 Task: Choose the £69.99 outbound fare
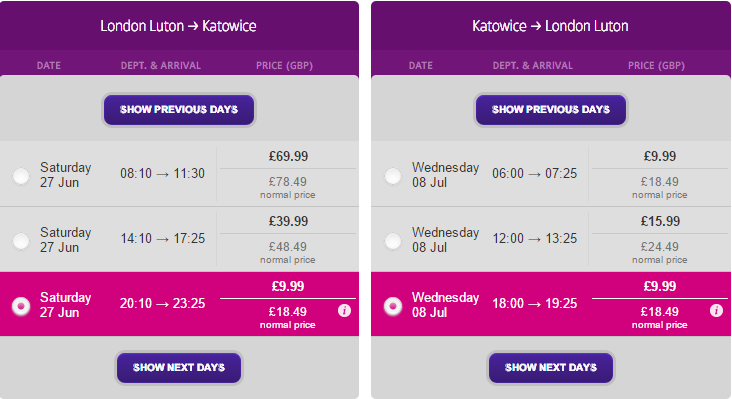click(x=288, y=156)
